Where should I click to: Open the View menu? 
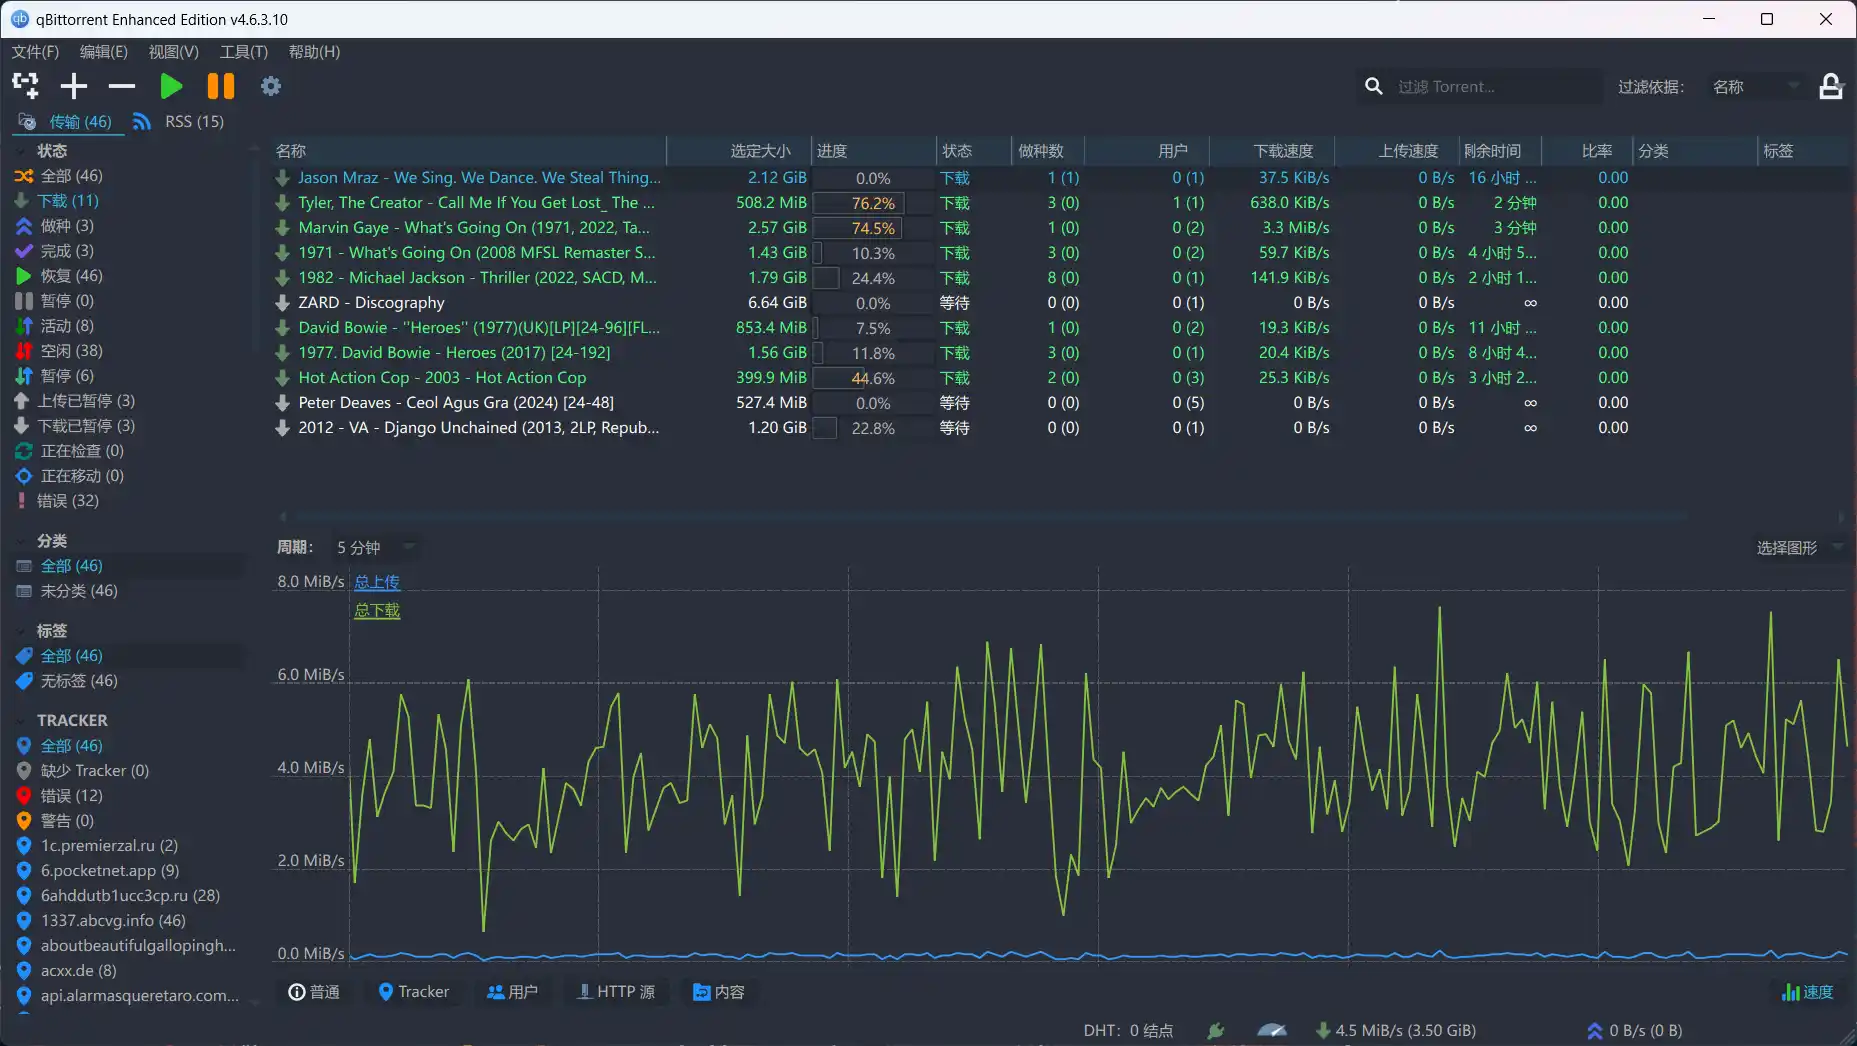point(173,52)
